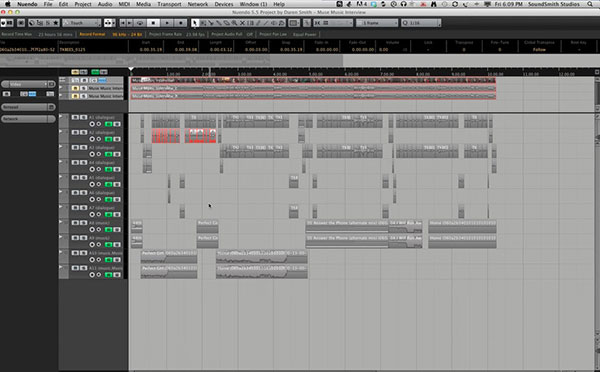
Task: Open Spotlight search in macOS menu bar
Action: (590, 4)
